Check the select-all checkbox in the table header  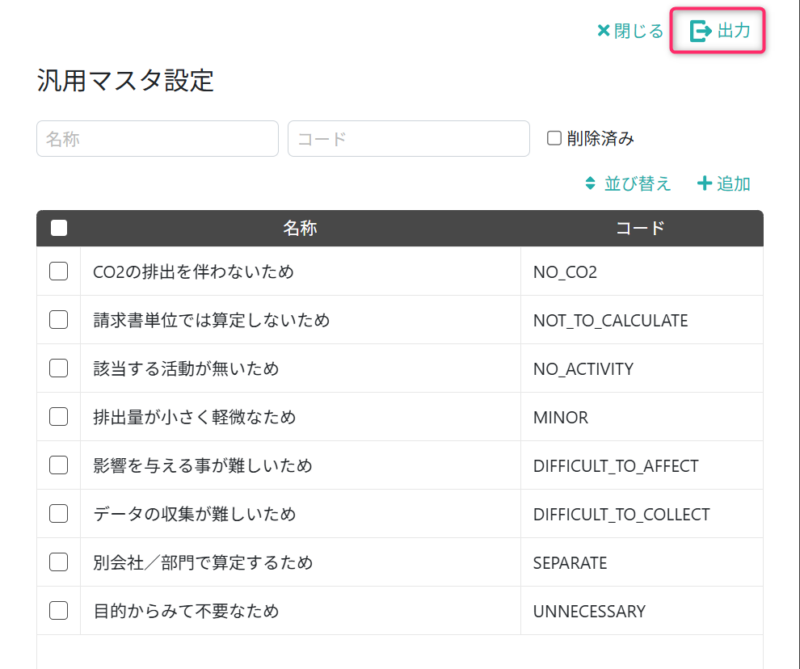[x=58, y=227]
